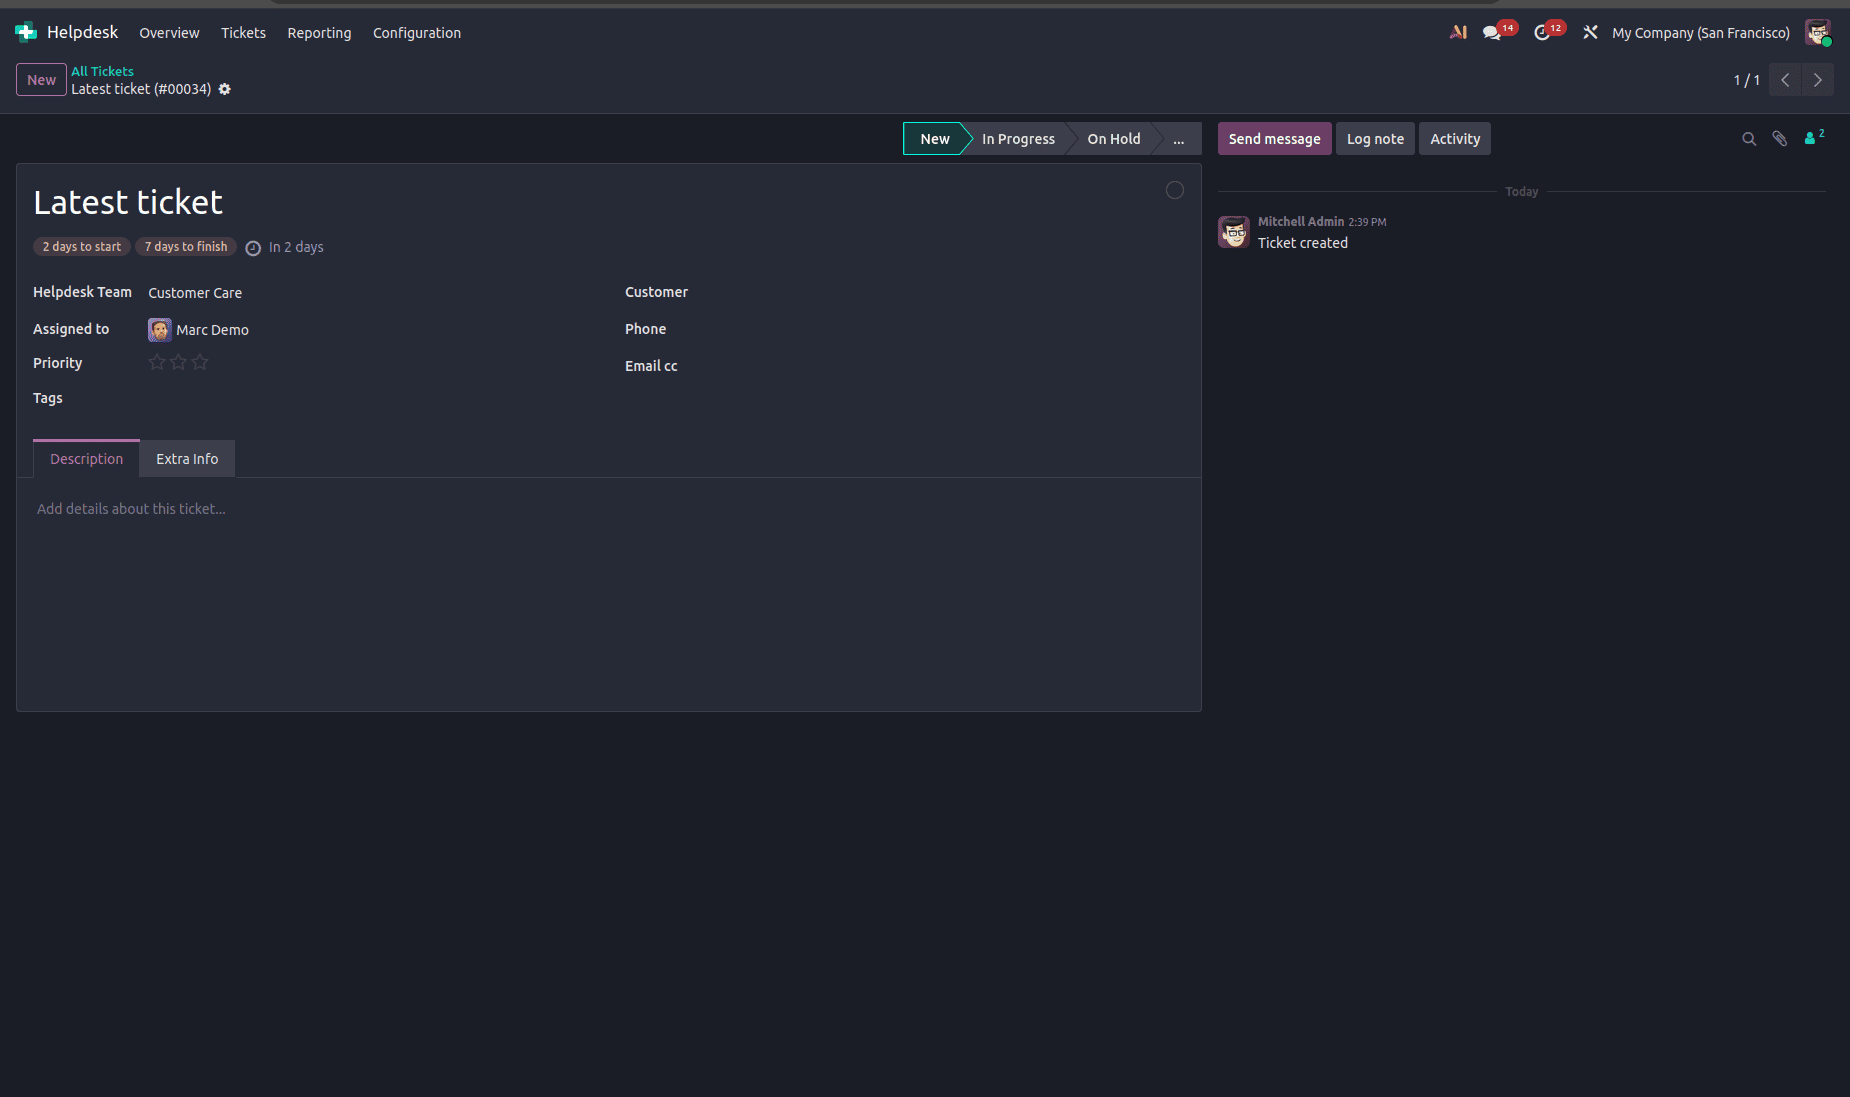
Task: Search messages with the chatter magnifier icon
Action: point(1749,139)
